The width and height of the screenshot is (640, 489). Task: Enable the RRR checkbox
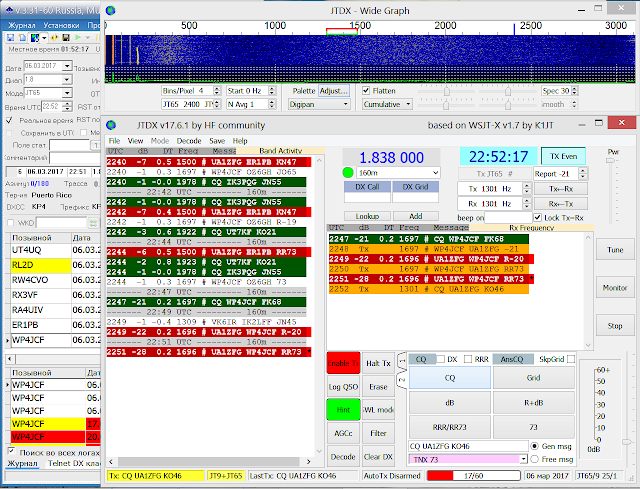[468, 359]
